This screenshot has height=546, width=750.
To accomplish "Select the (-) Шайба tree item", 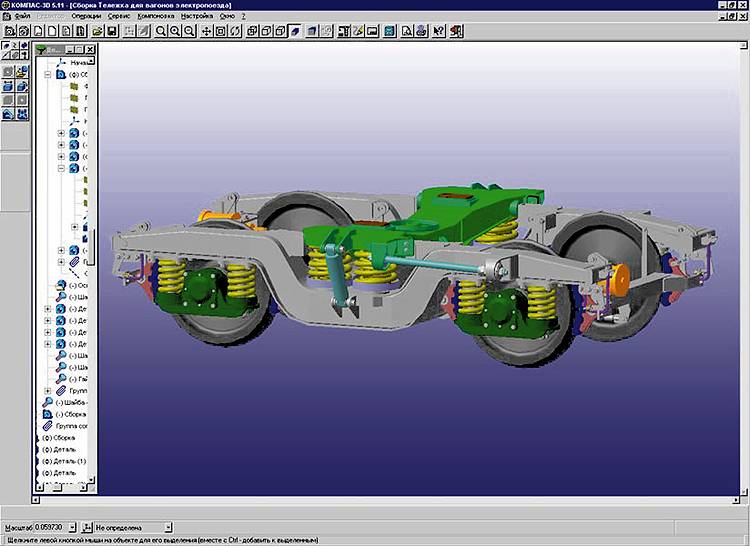I will (x=72, y=403).
